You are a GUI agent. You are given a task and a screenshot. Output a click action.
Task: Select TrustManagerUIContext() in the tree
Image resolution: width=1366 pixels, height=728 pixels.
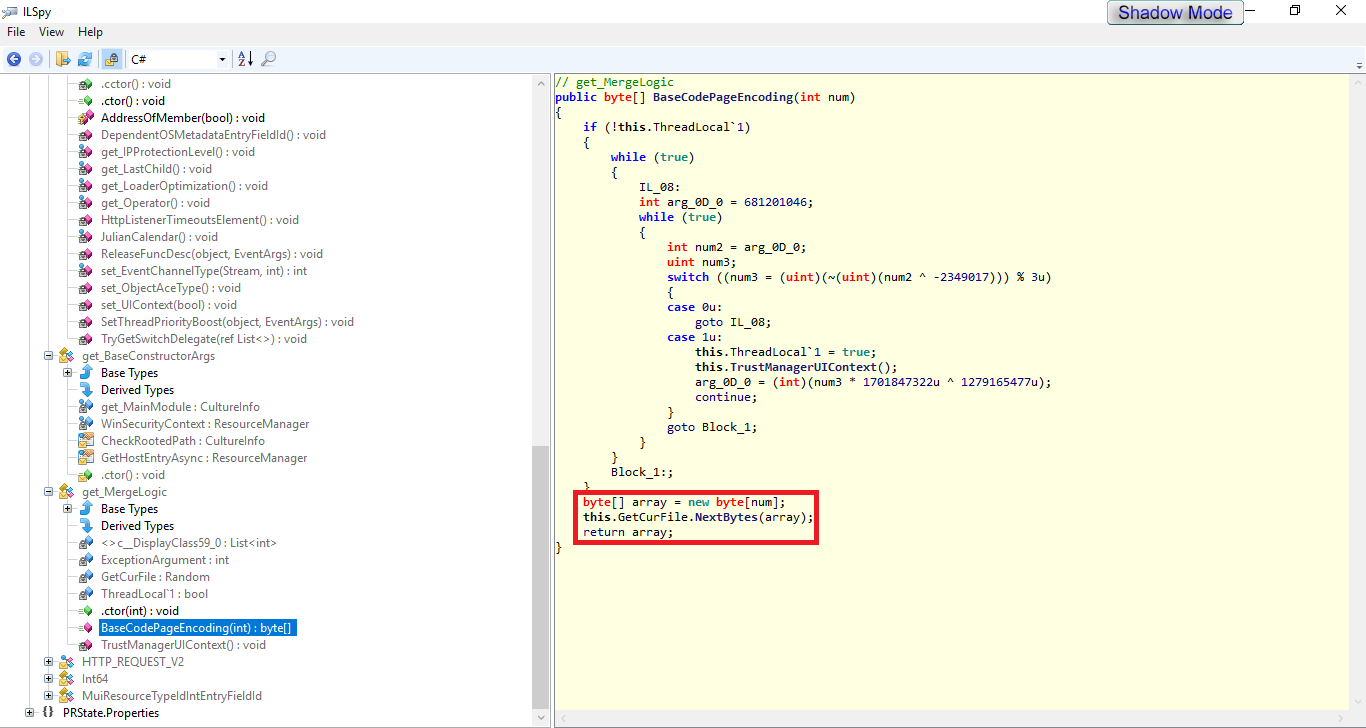pyautogui.click(x=183, y=645)
